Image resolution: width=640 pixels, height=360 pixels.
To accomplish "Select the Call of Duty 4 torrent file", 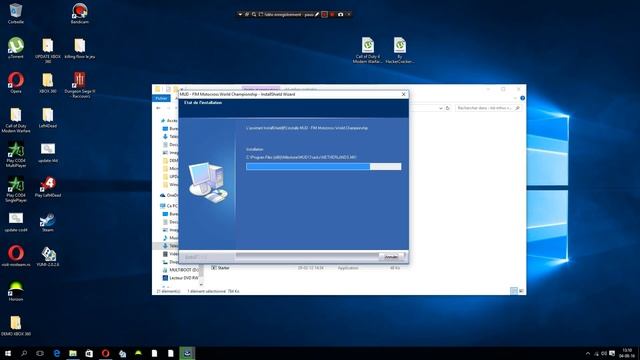I will click(367, 50).
